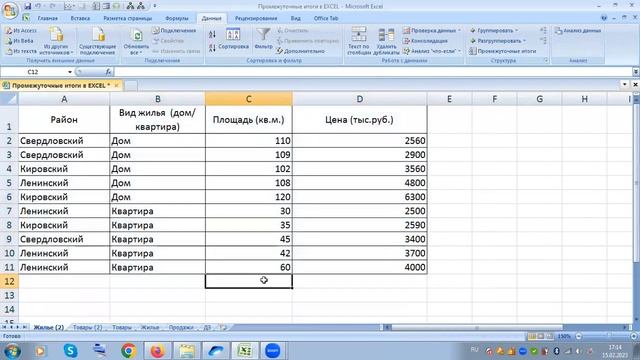640x360 pixels.
Task: Click the Select All corner box
Action: [9, 99]
